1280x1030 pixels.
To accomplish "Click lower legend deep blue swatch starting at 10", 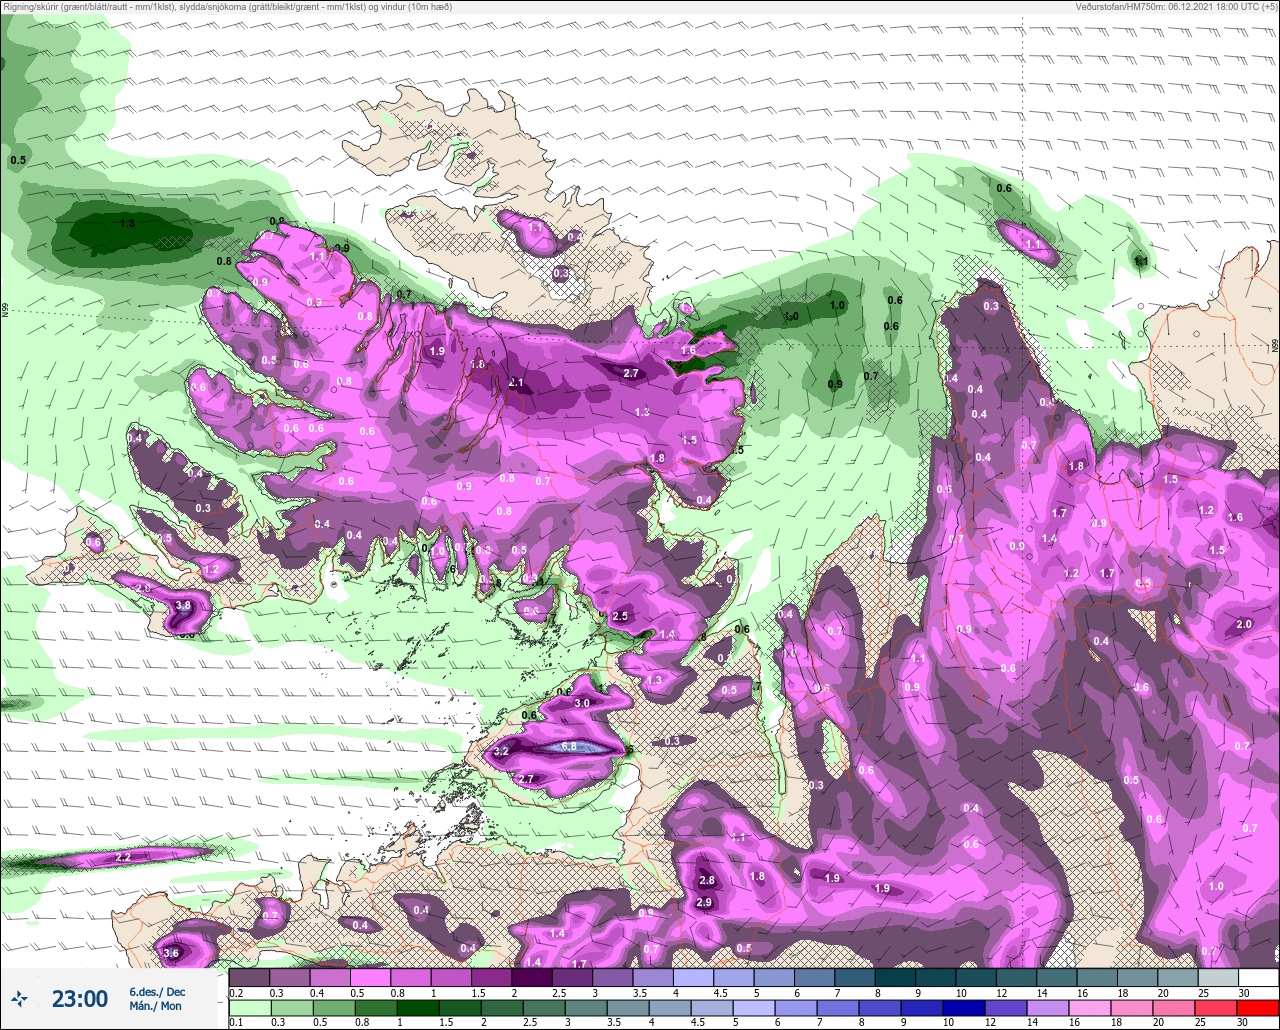I will (966, 1008).
